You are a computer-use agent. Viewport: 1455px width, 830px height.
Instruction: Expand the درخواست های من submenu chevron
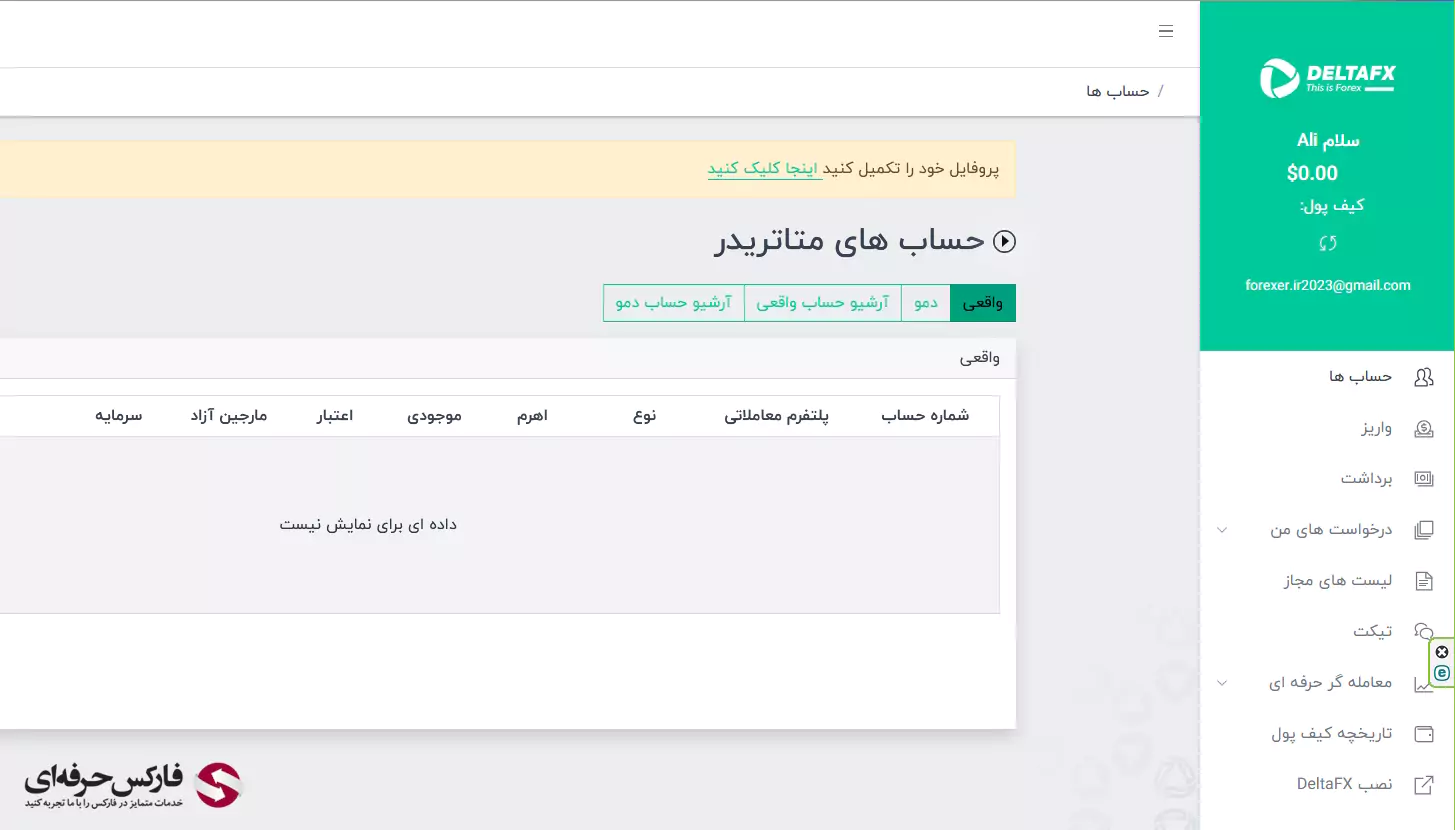tap(1222, 530)
